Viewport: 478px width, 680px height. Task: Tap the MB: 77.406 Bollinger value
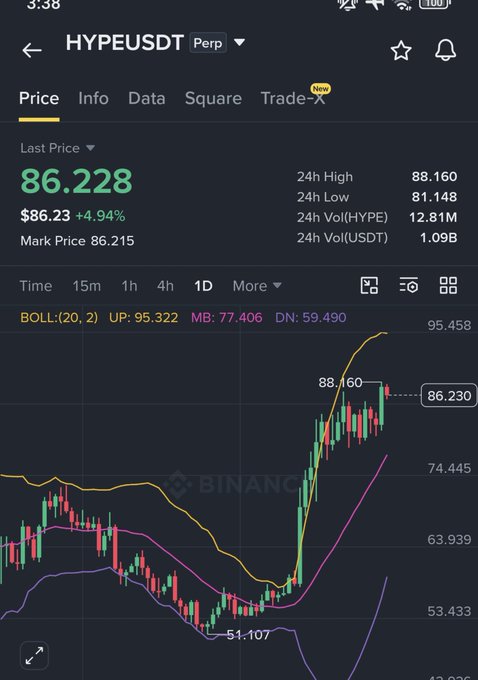tap(226, 317)
